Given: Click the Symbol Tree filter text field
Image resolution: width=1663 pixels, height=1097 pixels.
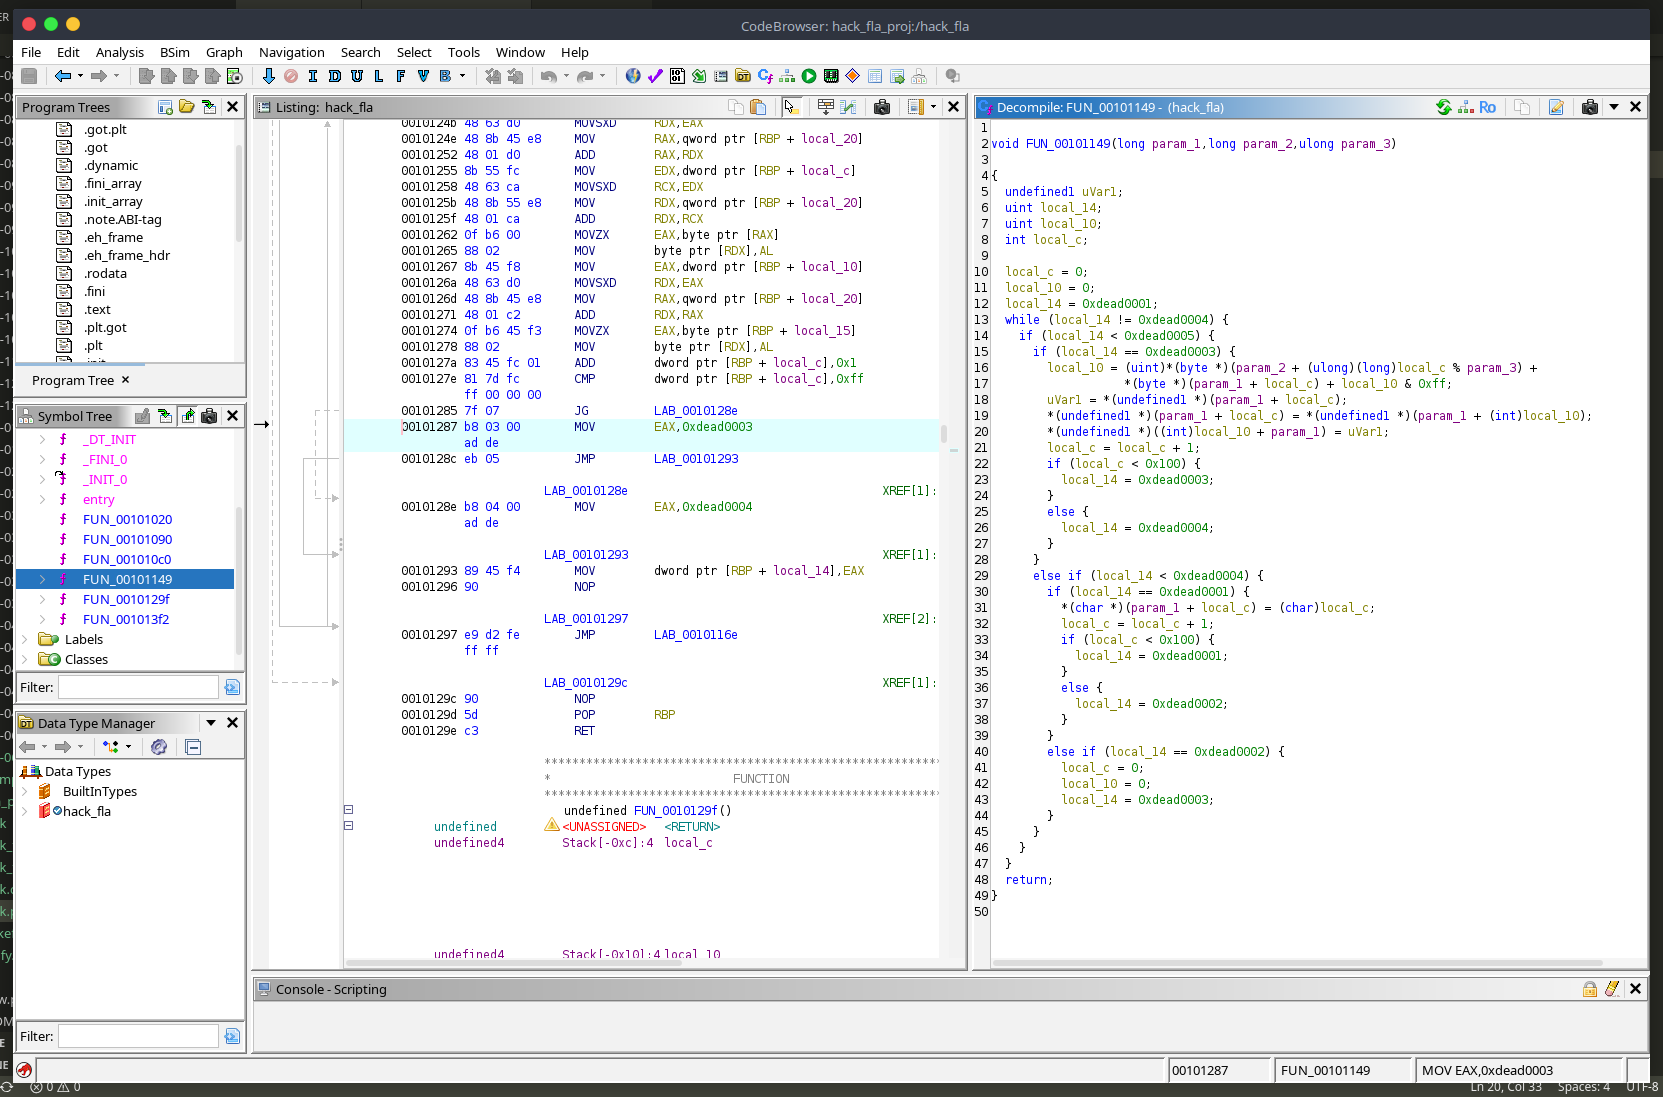Looking at the screenshot, I should click(138, 687).
